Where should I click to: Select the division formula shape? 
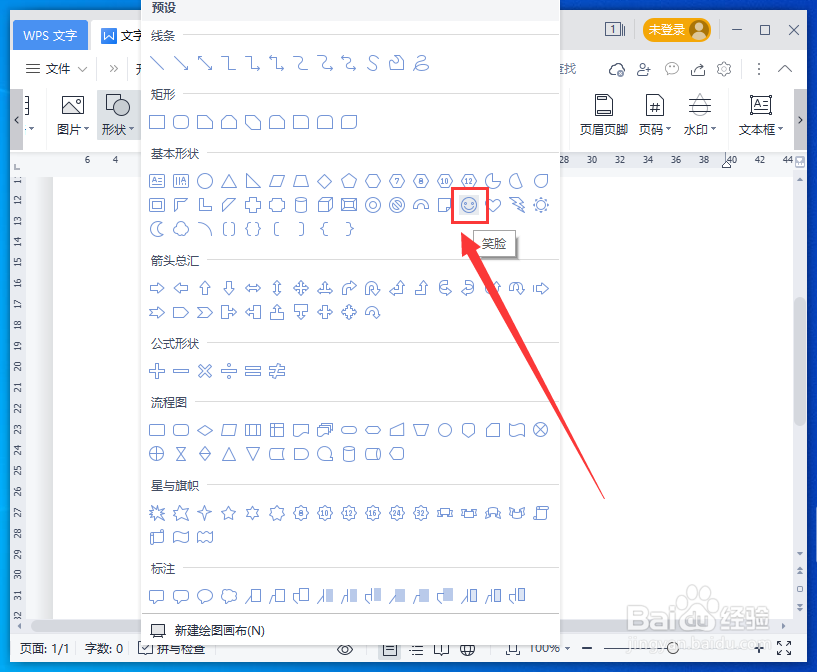point(229,371)
